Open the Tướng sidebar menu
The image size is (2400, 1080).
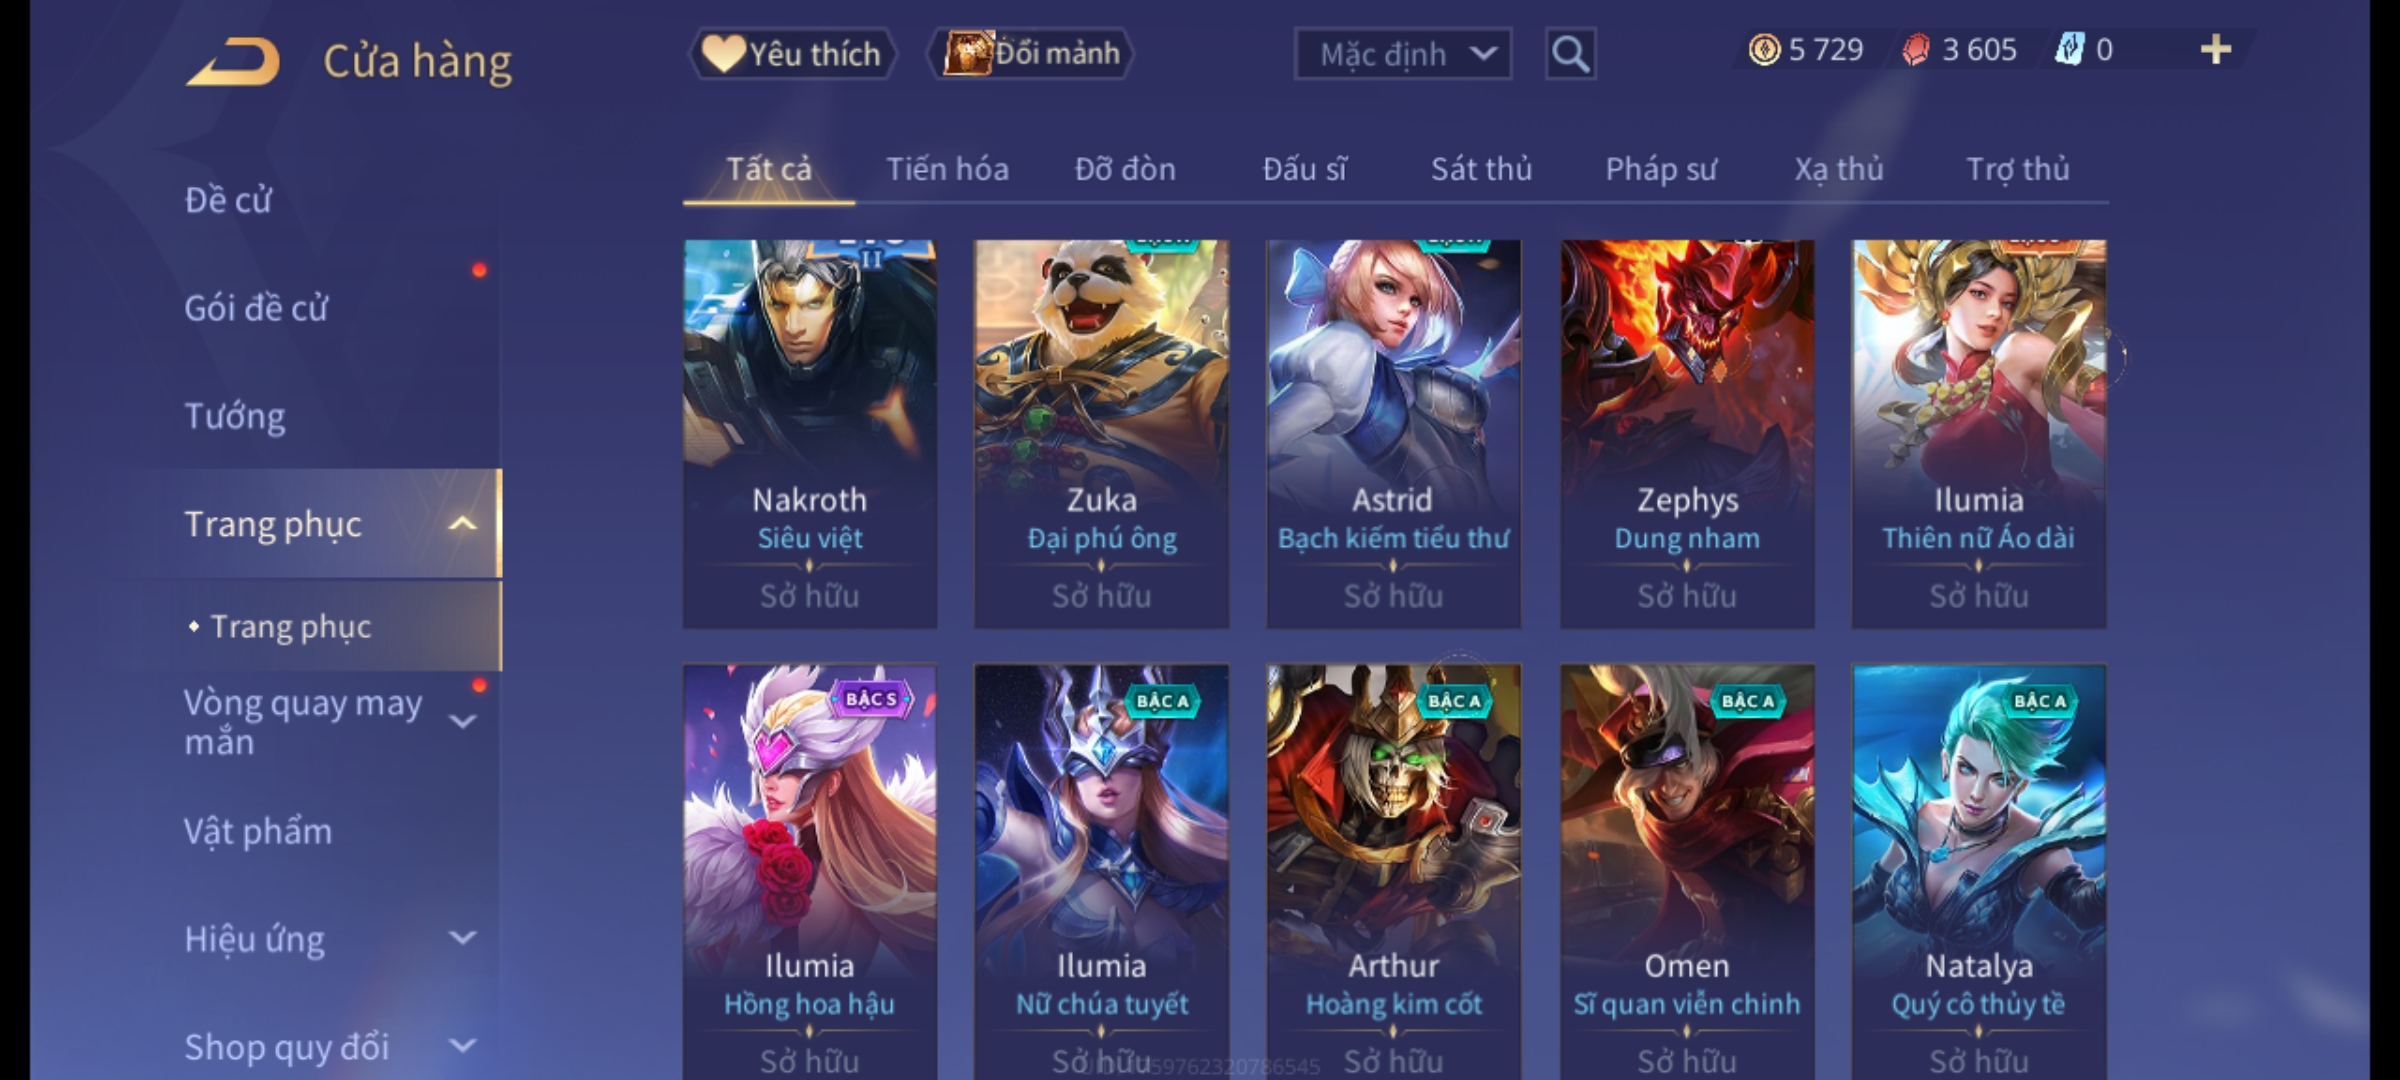(235, 416)
